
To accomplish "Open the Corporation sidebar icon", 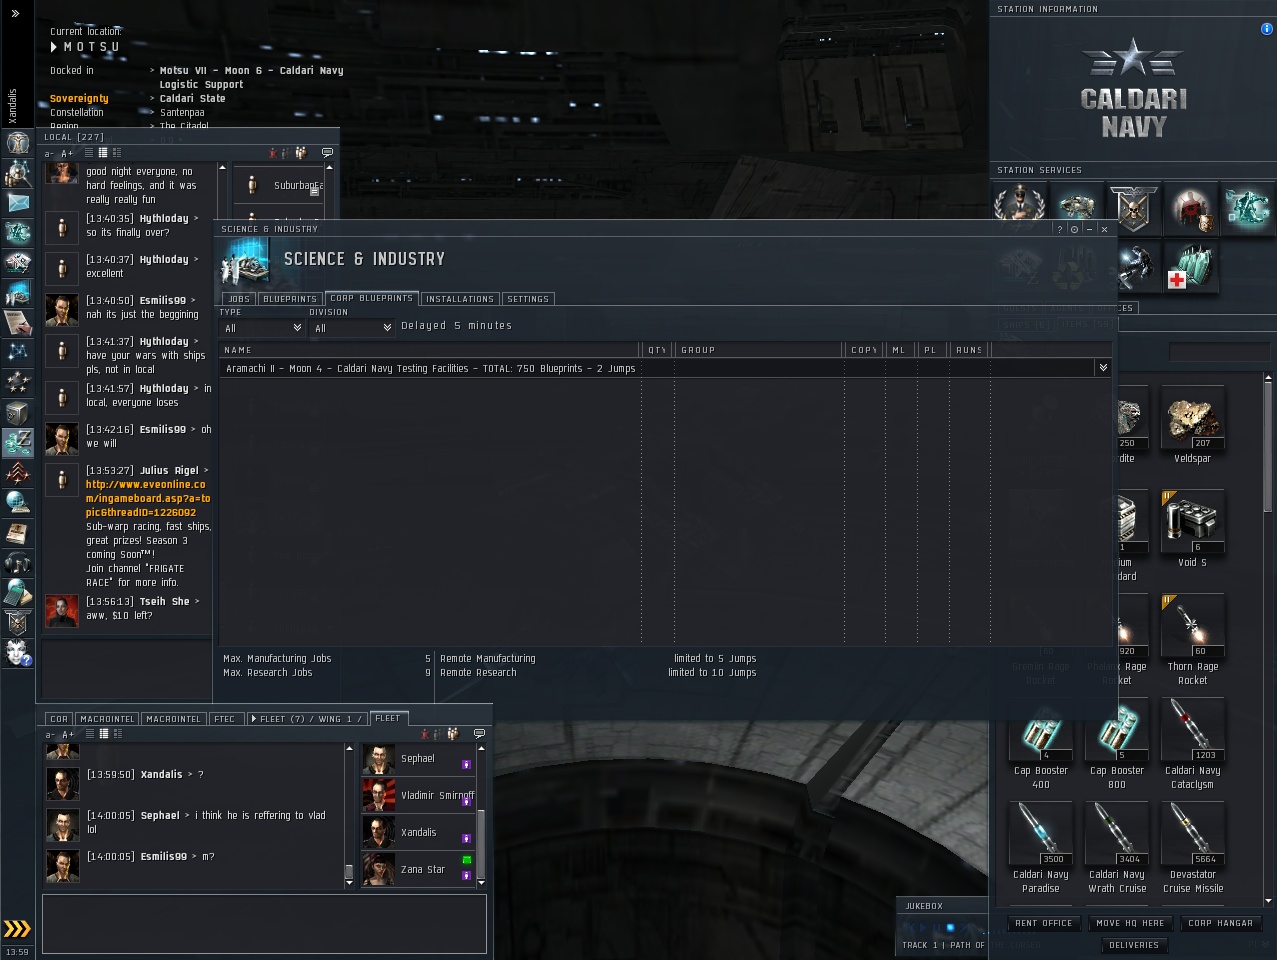I will (x=17, y=382).
